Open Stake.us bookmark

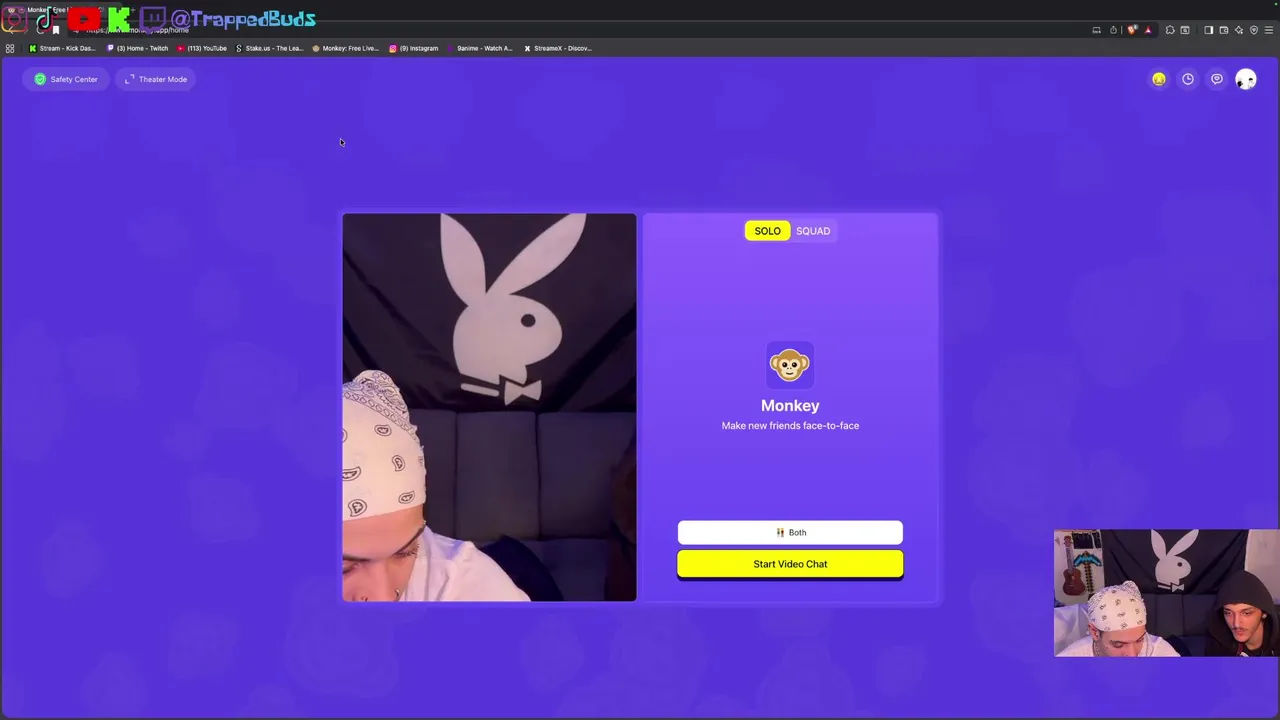270,48
